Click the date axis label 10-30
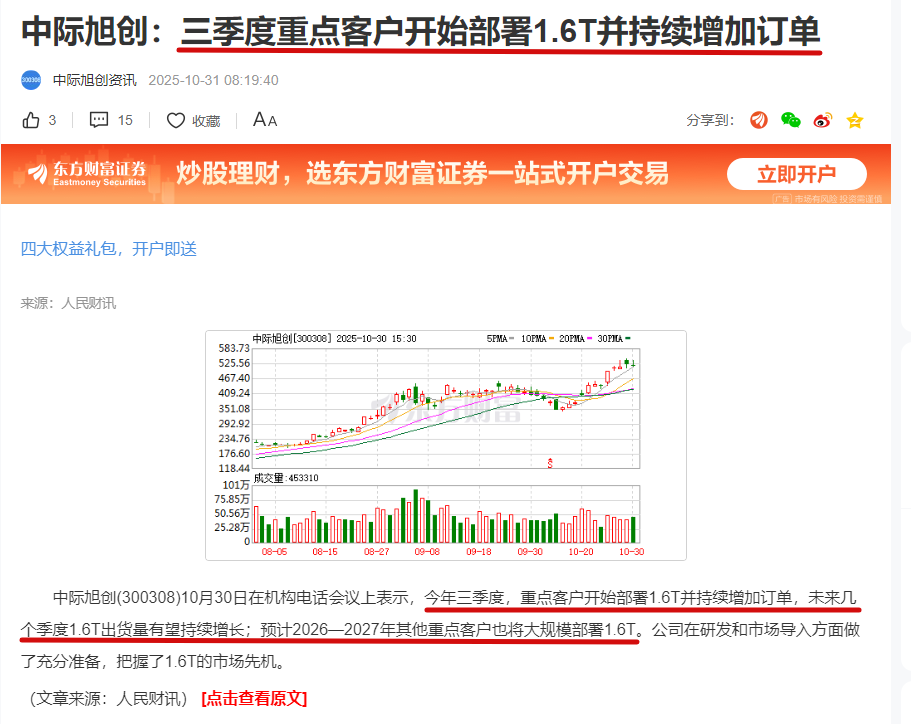This screenshot has width=911, height=724. [632, 551]
